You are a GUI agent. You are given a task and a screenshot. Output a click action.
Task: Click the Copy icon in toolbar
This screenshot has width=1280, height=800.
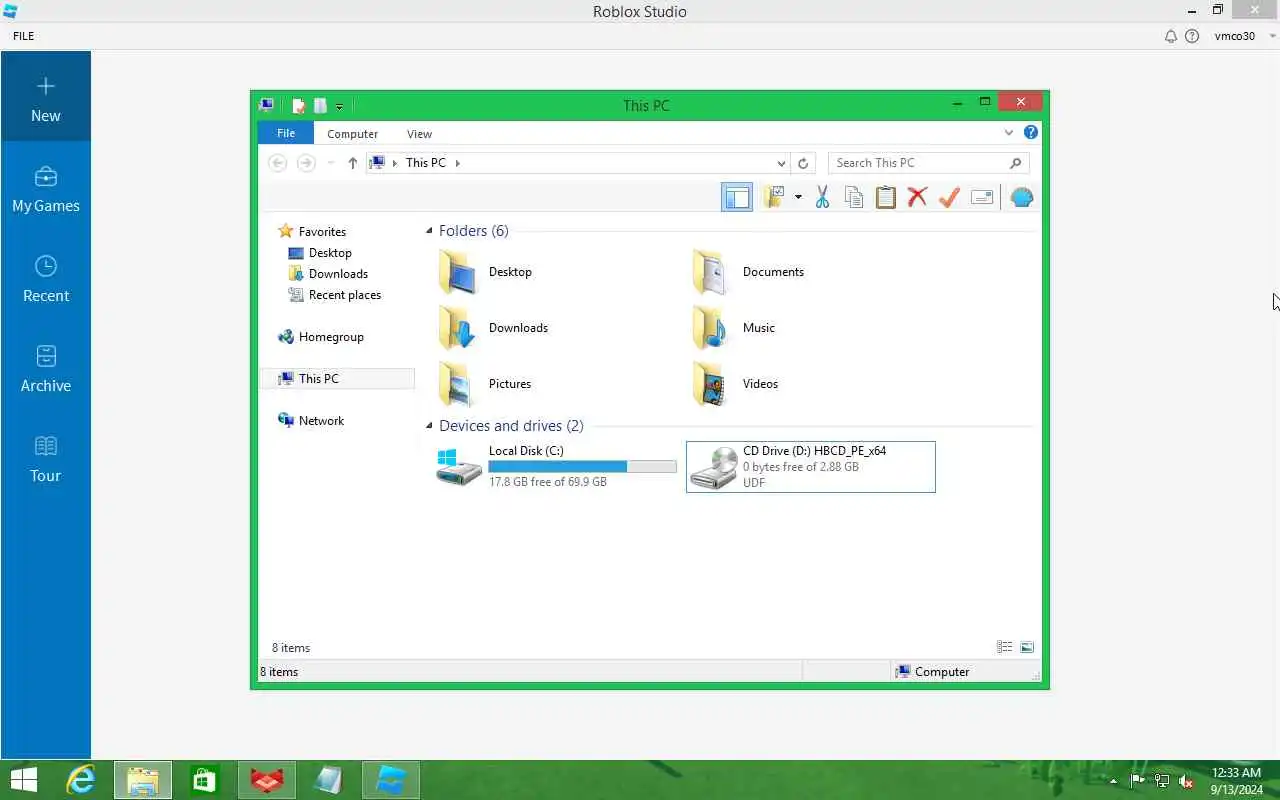pos(854,197)
